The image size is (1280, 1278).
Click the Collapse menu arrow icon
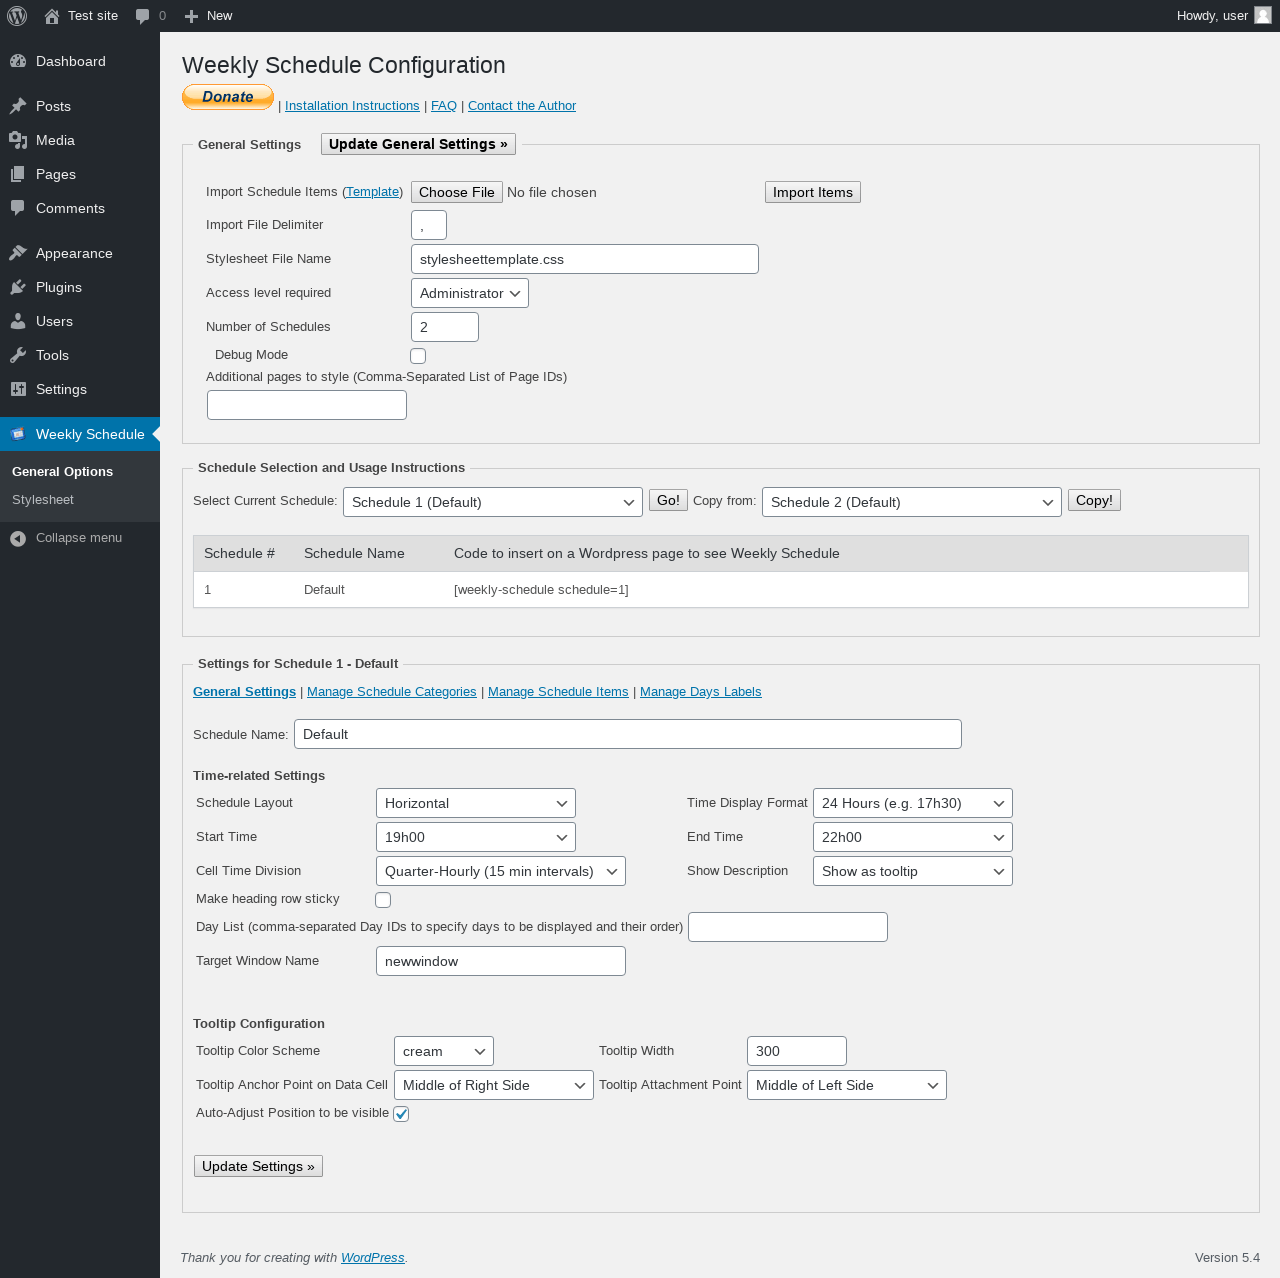(18, 538)
